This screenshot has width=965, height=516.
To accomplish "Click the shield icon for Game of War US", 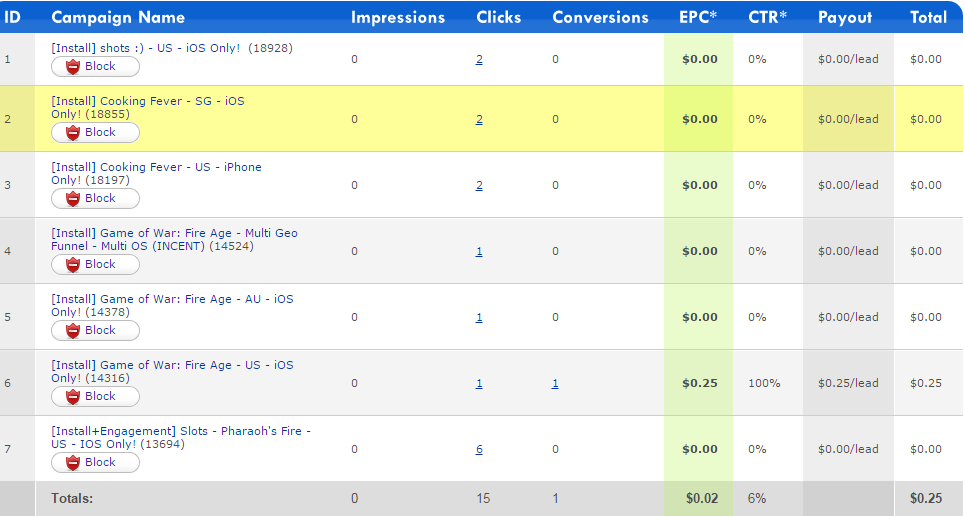I will [72, 397].
